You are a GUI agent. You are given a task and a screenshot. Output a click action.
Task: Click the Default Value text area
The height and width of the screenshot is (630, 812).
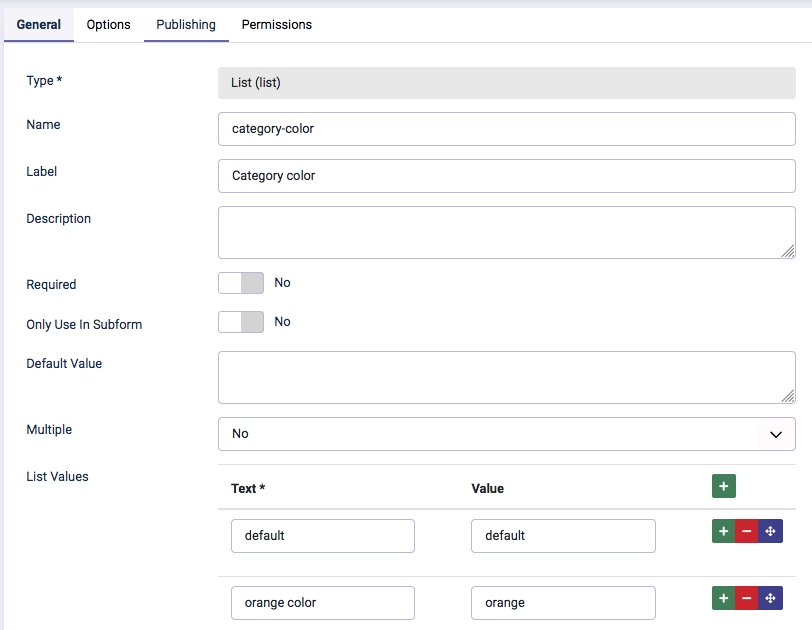coord(506,377)
